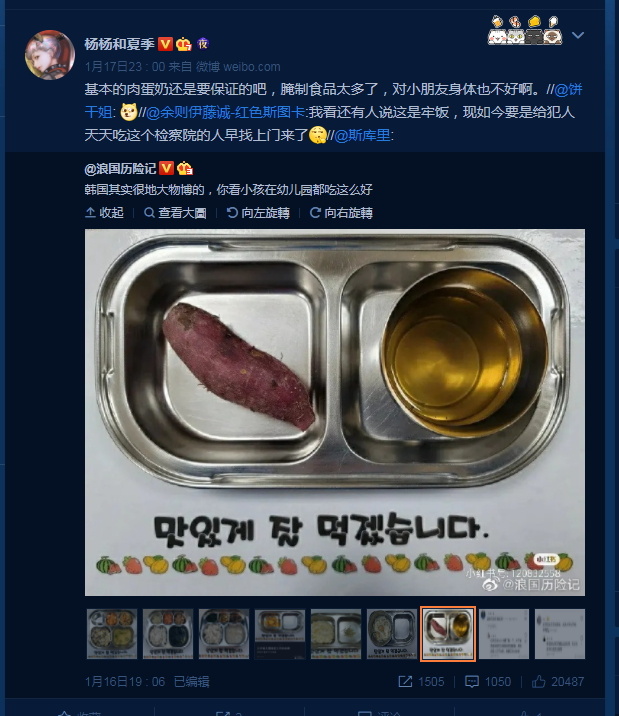
Task: Collapse the image with 收起
Action: pos(105,213)
